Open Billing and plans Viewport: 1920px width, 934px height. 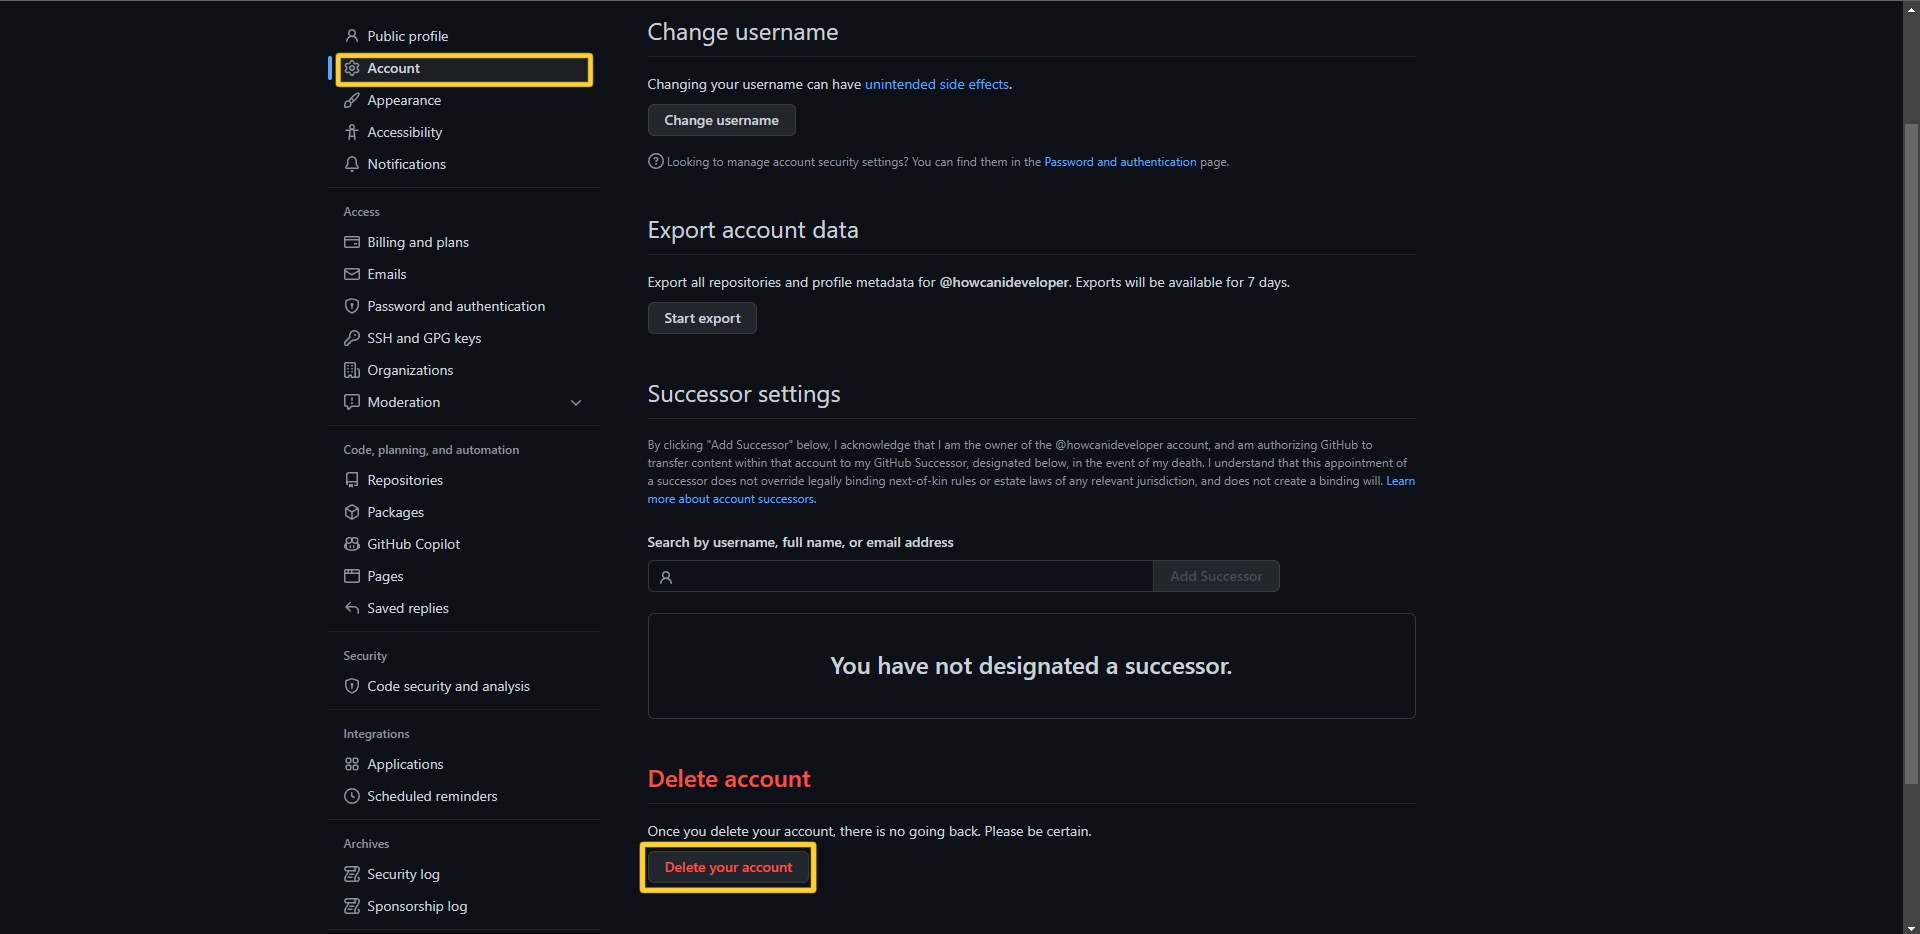coord(464,242)
